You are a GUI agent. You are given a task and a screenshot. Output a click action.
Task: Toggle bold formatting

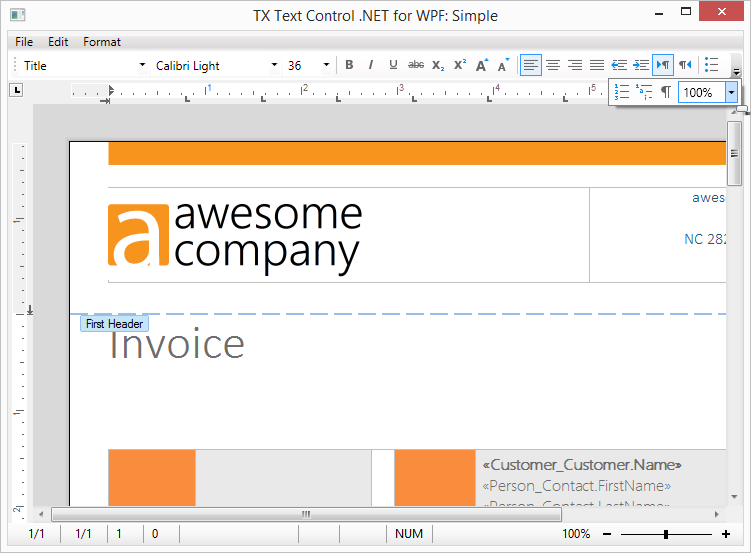[349, 65]
